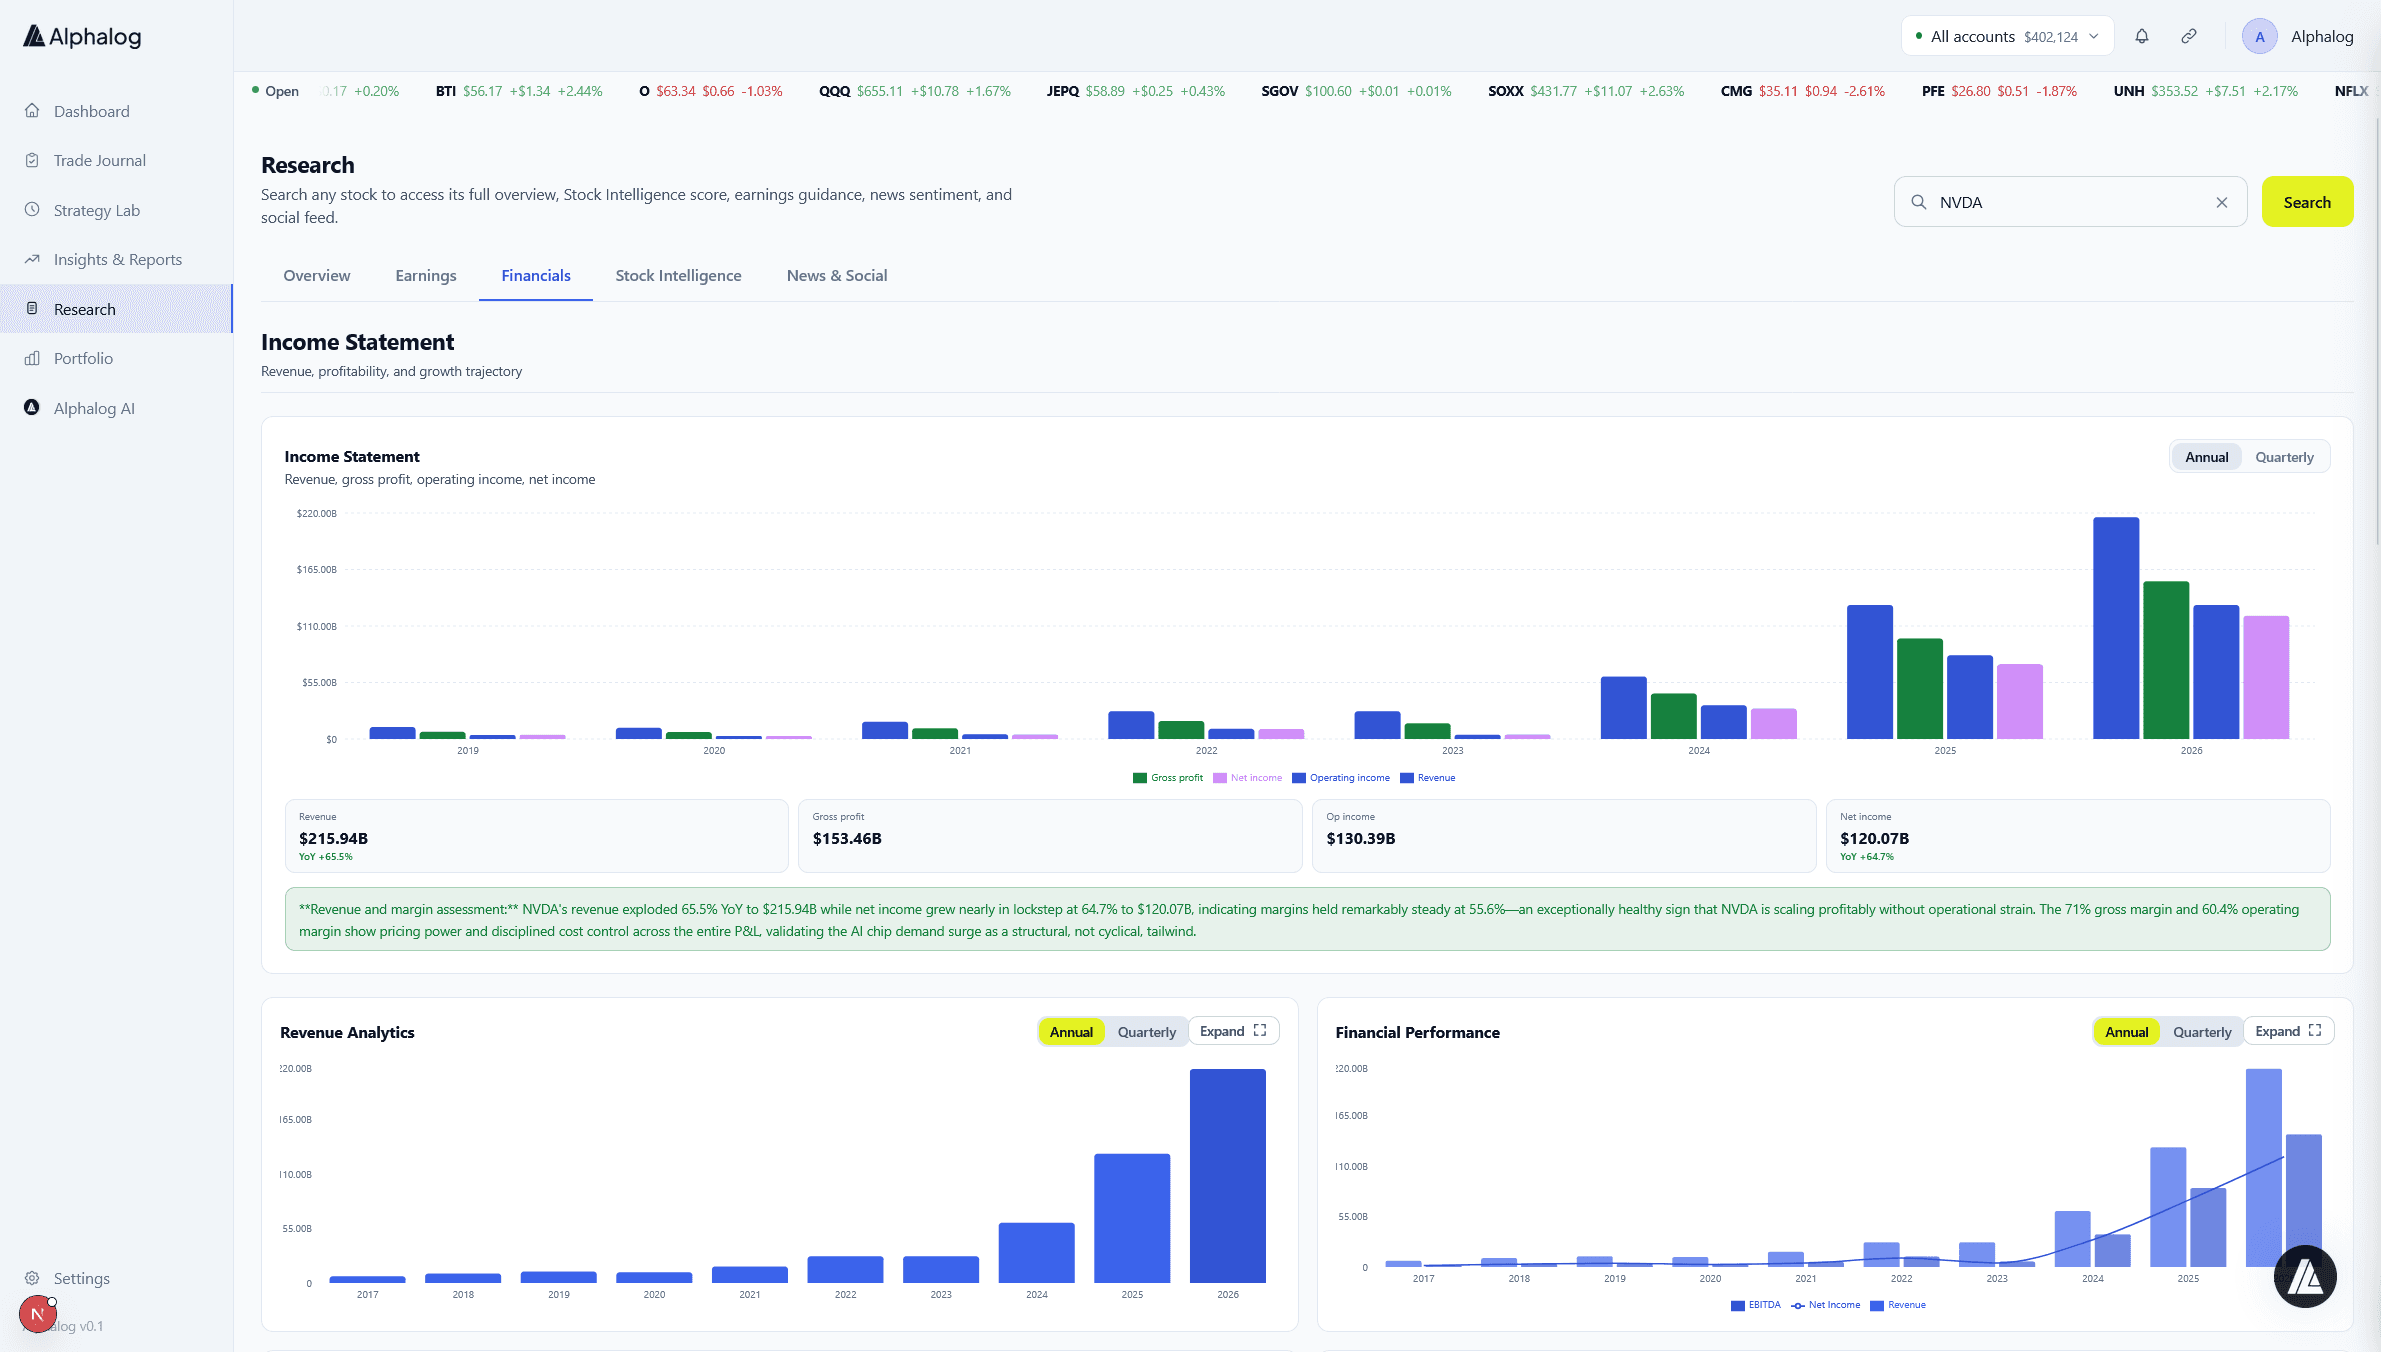This screenshot has height=1352, width=2381.
Task: Click EBITDA legend swatch in Financial Performance
Action: coord(1737,1305)
